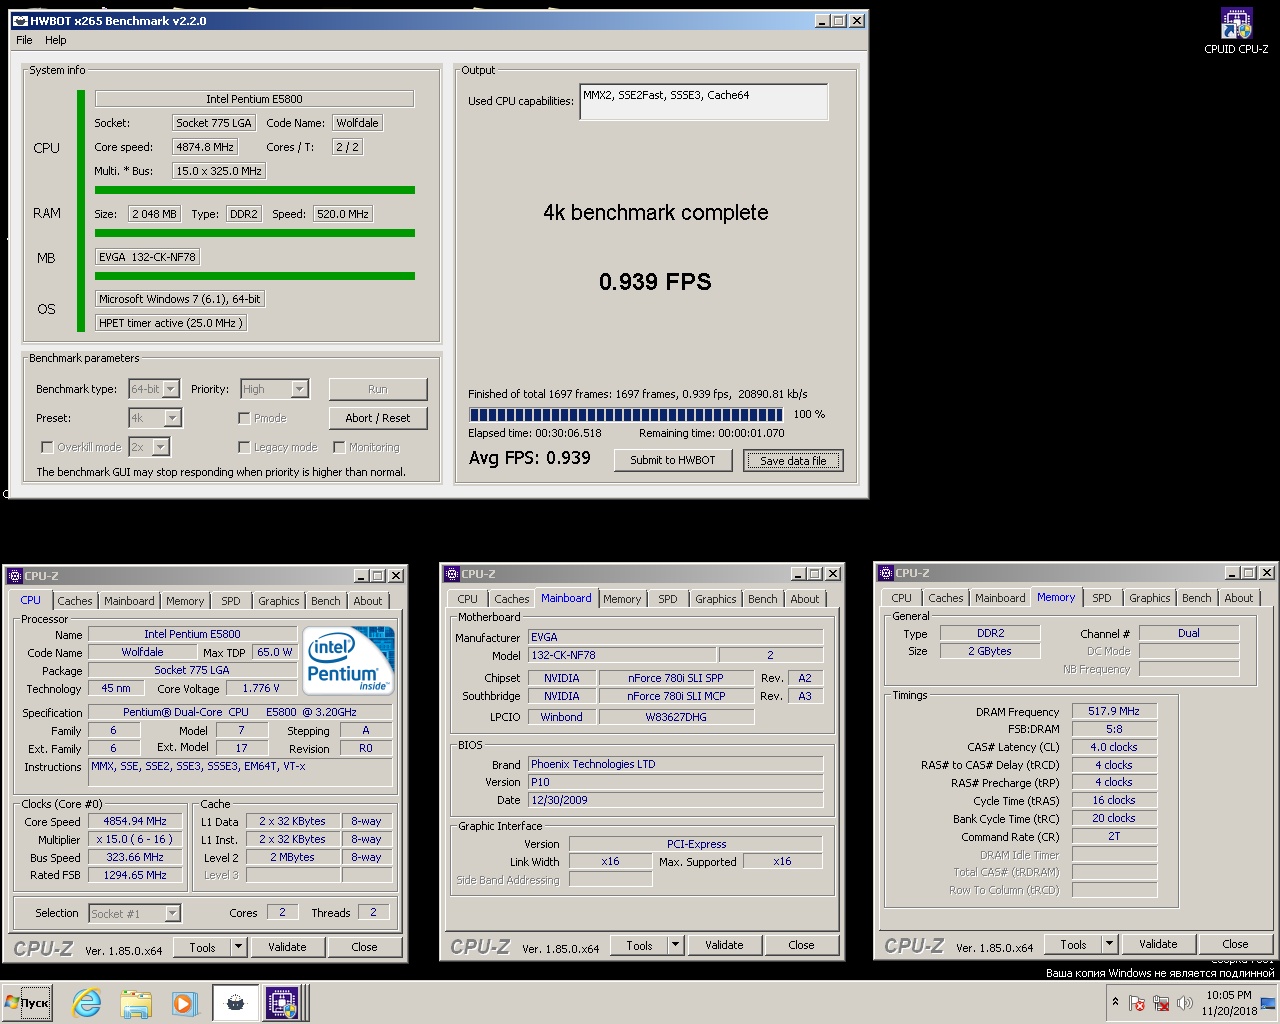Click Submit to HWBOT button

click(x=673, y=460)
